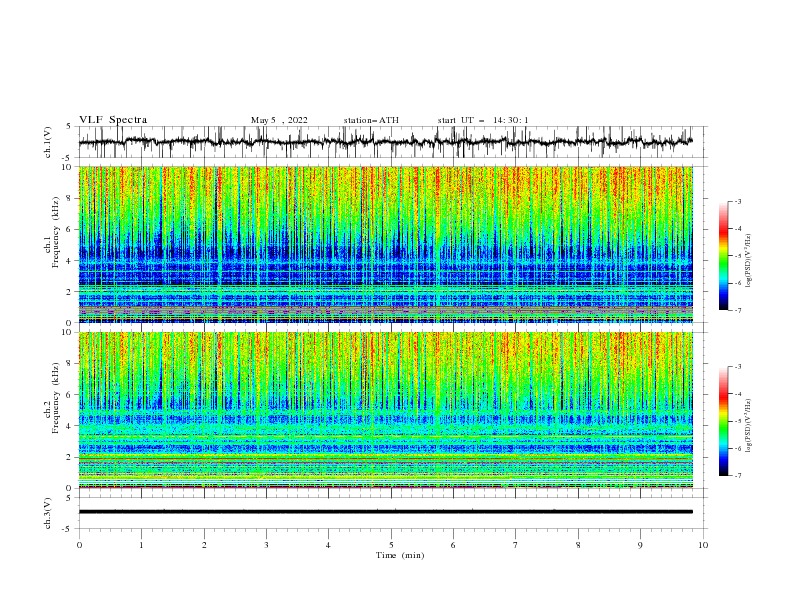Click the ch.1 PSD color bar
792x612 pixels.
click(723, 256)
